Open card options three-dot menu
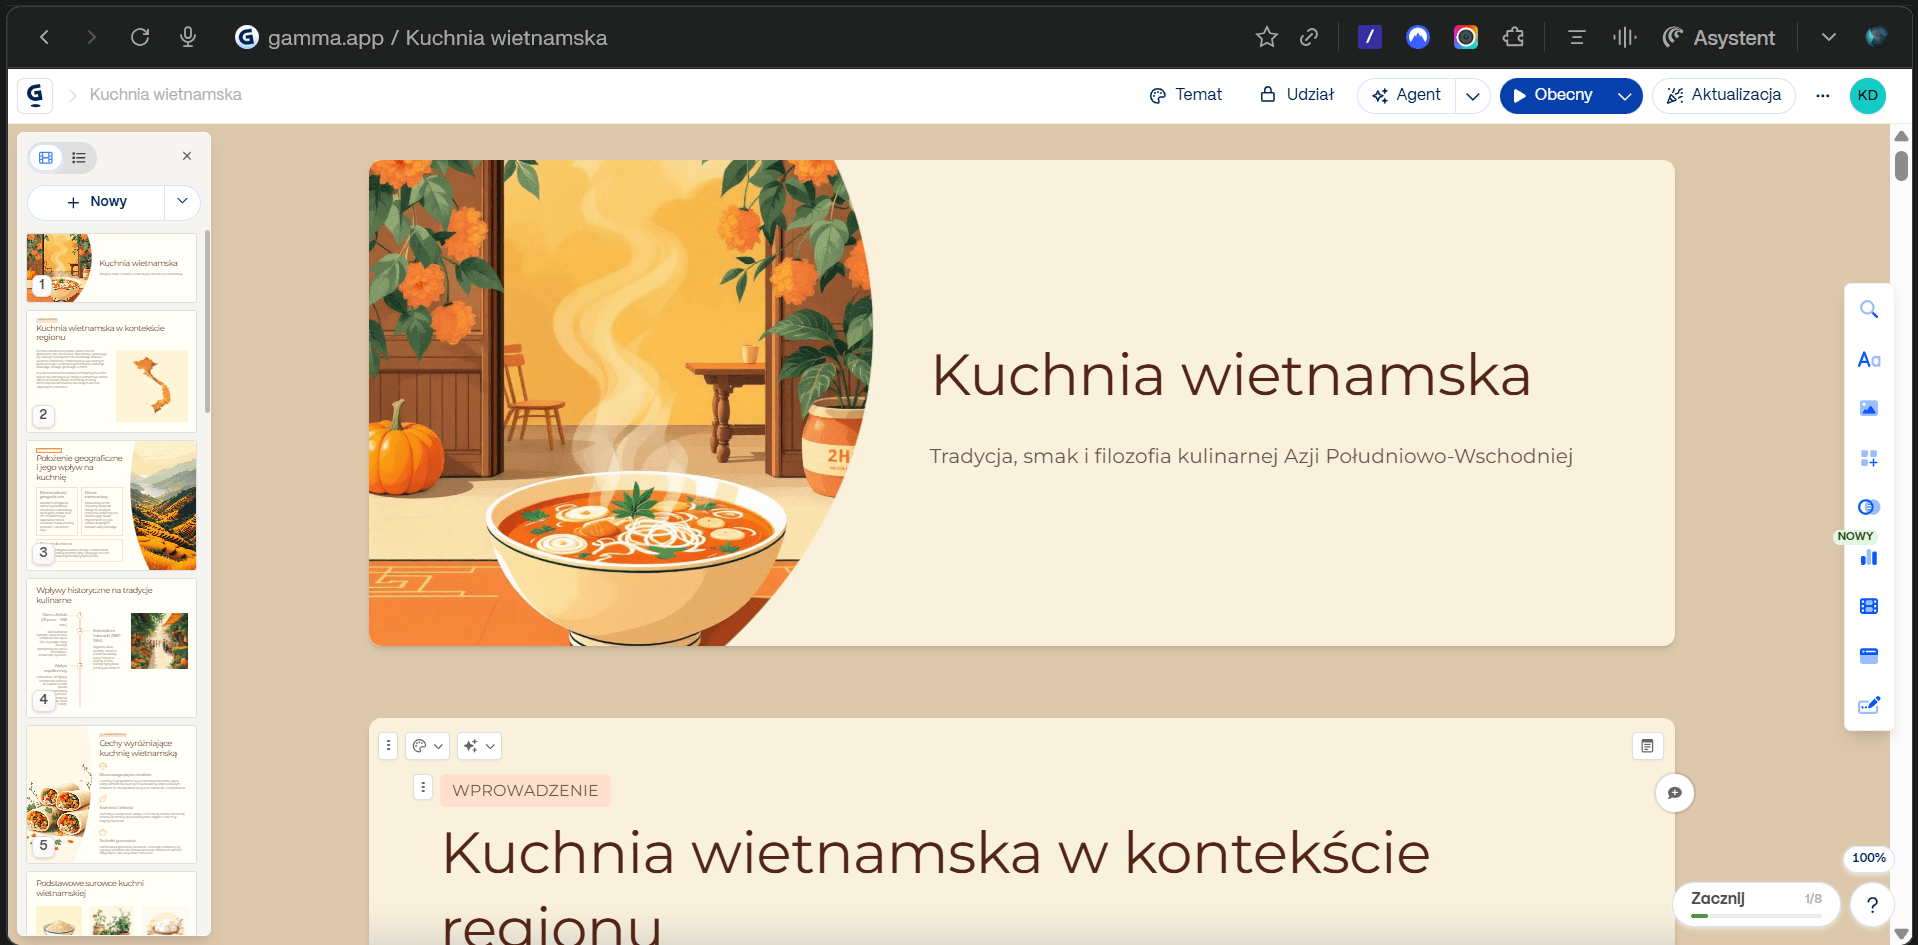The image size is (1918, 945). (389, 745)
